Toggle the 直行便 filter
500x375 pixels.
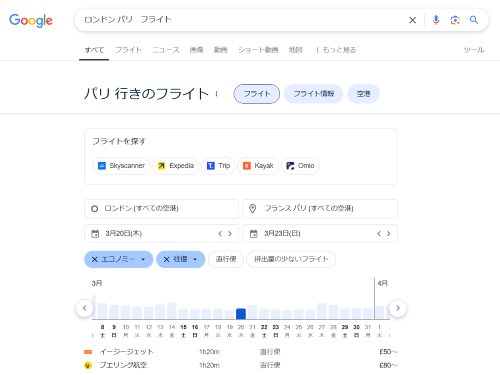coord(226,259)
